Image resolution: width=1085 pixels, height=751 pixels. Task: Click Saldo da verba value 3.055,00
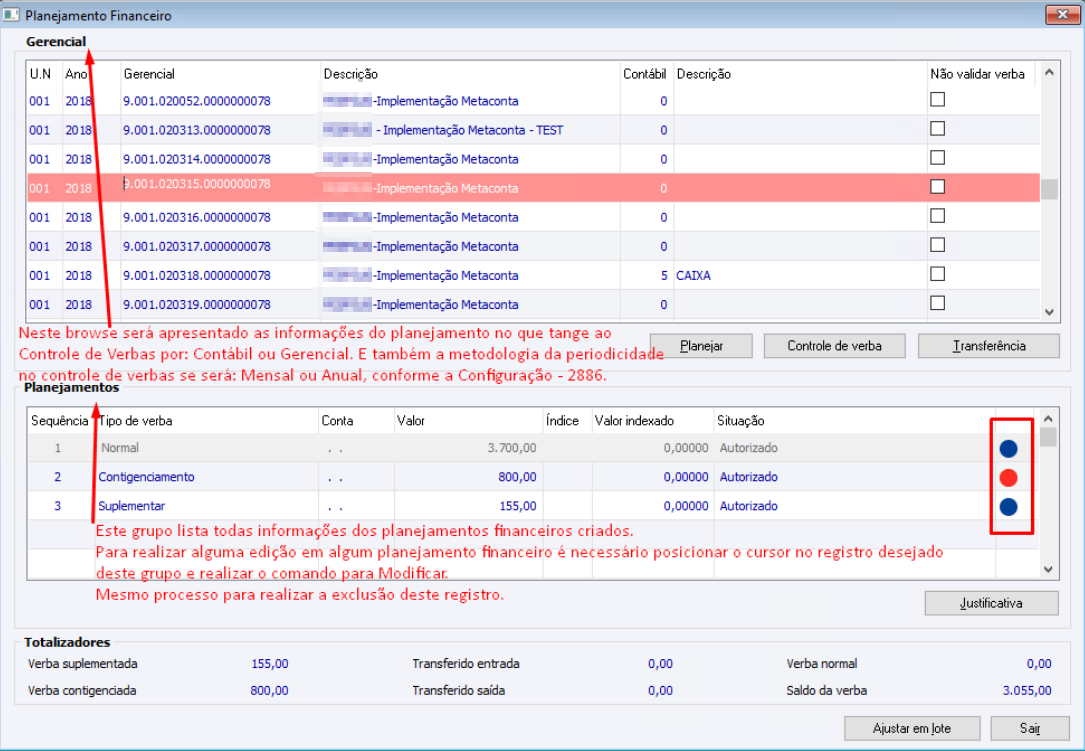[1027, 691]
